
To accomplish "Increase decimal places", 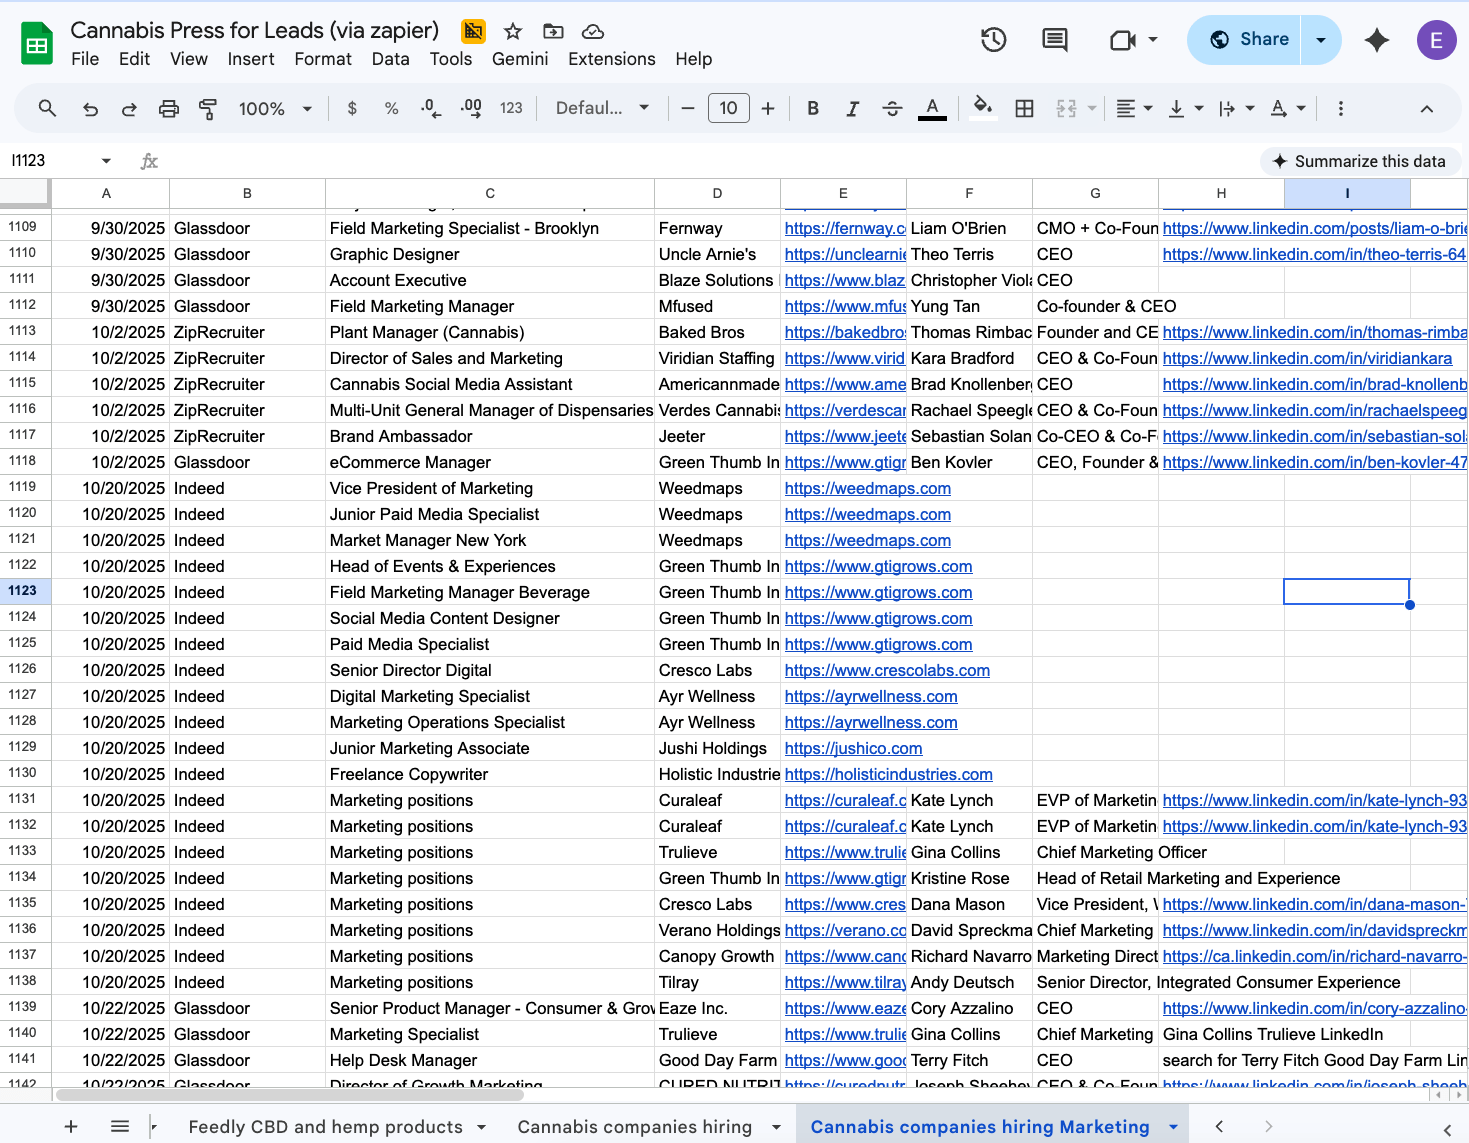I will [x=471, y=108].
